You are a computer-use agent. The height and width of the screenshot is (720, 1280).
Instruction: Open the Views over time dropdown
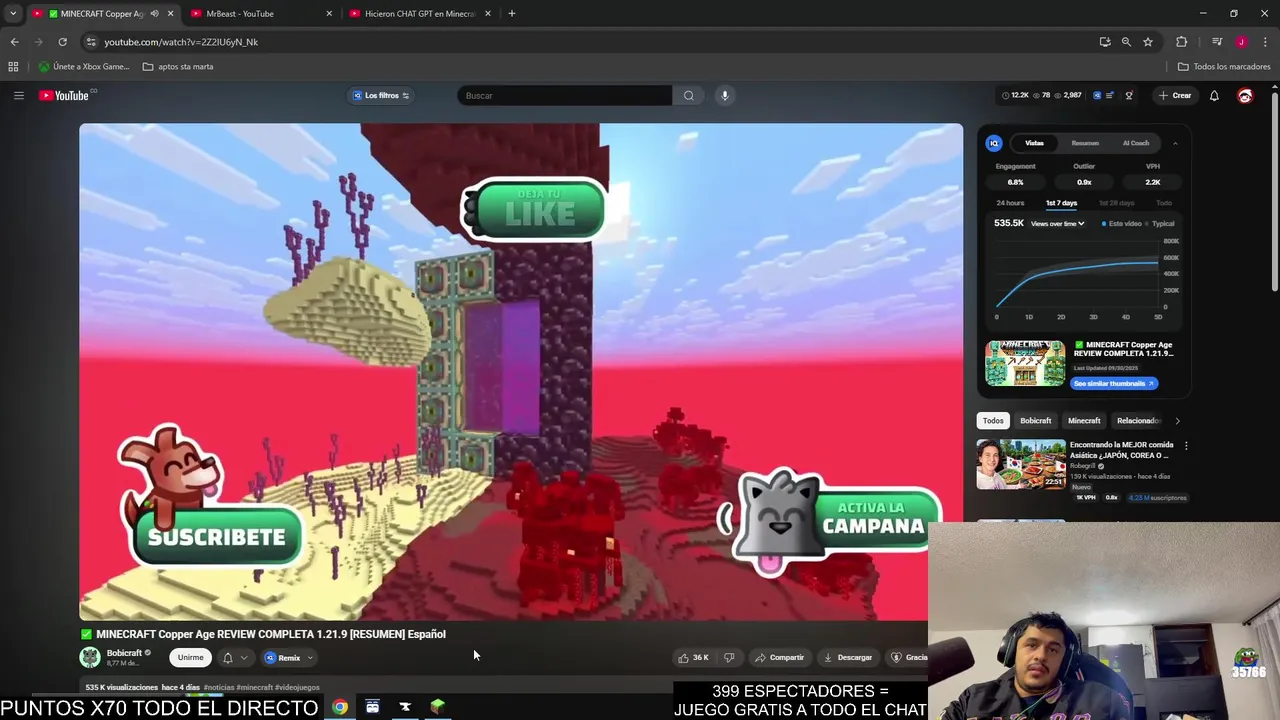pos(1057,224)
